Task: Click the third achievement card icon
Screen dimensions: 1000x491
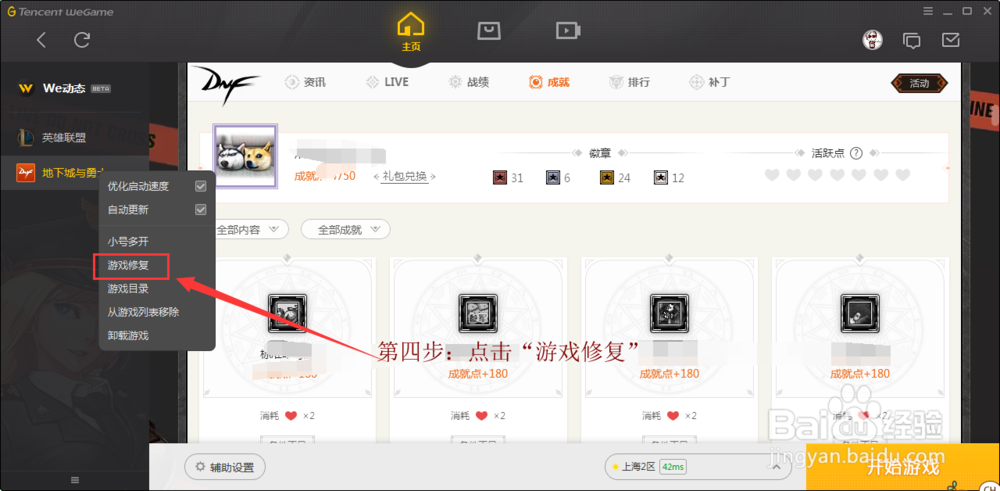Action: pyautogui.click(x=669, y=313)
